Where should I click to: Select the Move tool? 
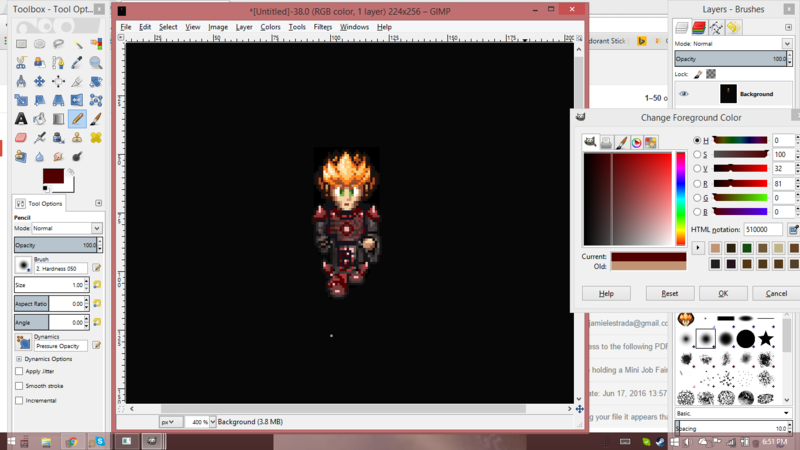(x=39, y=82)
